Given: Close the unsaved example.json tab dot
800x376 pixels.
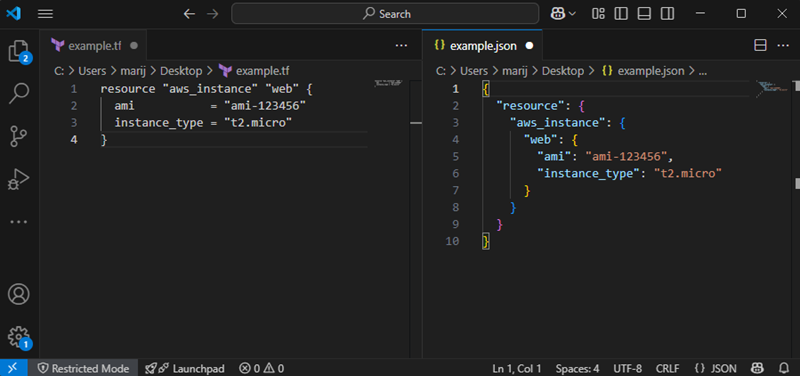Looking at the screenshot, I should pos(529,45).
